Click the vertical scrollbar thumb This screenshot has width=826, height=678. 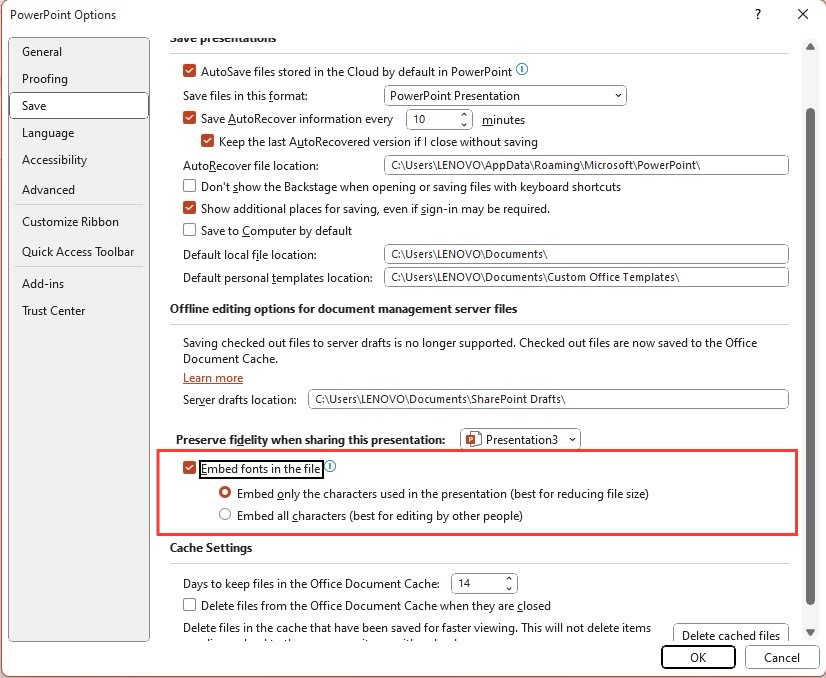(x=810, y=356)
